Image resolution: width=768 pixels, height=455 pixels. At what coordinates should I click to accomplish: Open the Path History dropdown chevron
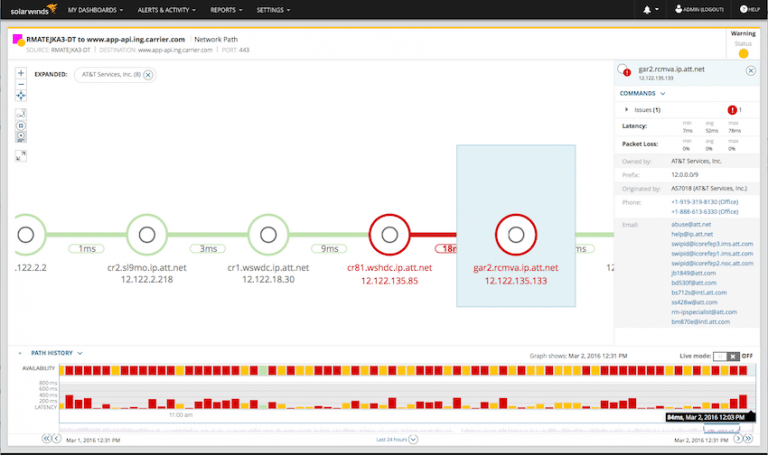point(80,353)
